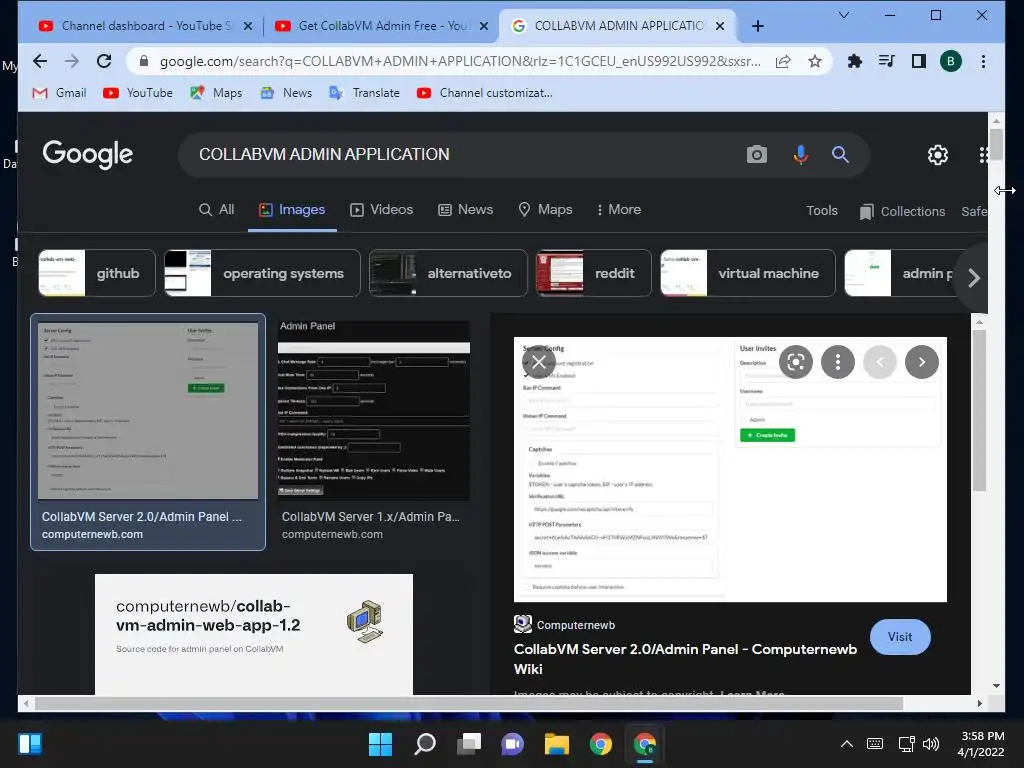Open the tab search dropdown arrow

(844, 15)
